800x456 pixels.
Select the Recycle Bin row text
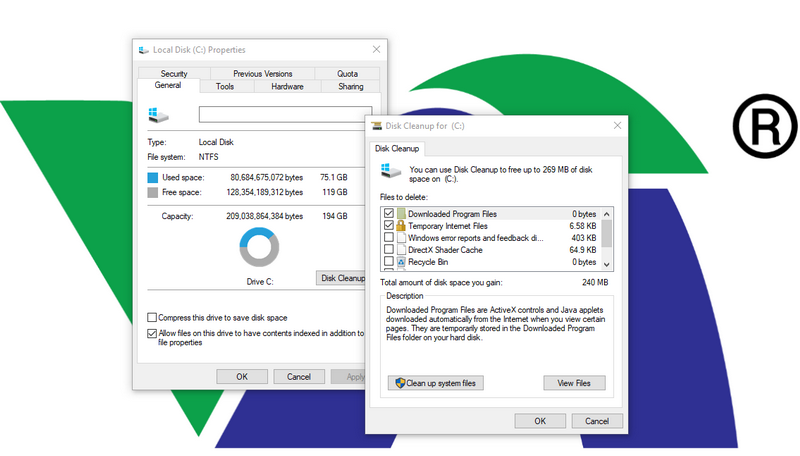428,262
